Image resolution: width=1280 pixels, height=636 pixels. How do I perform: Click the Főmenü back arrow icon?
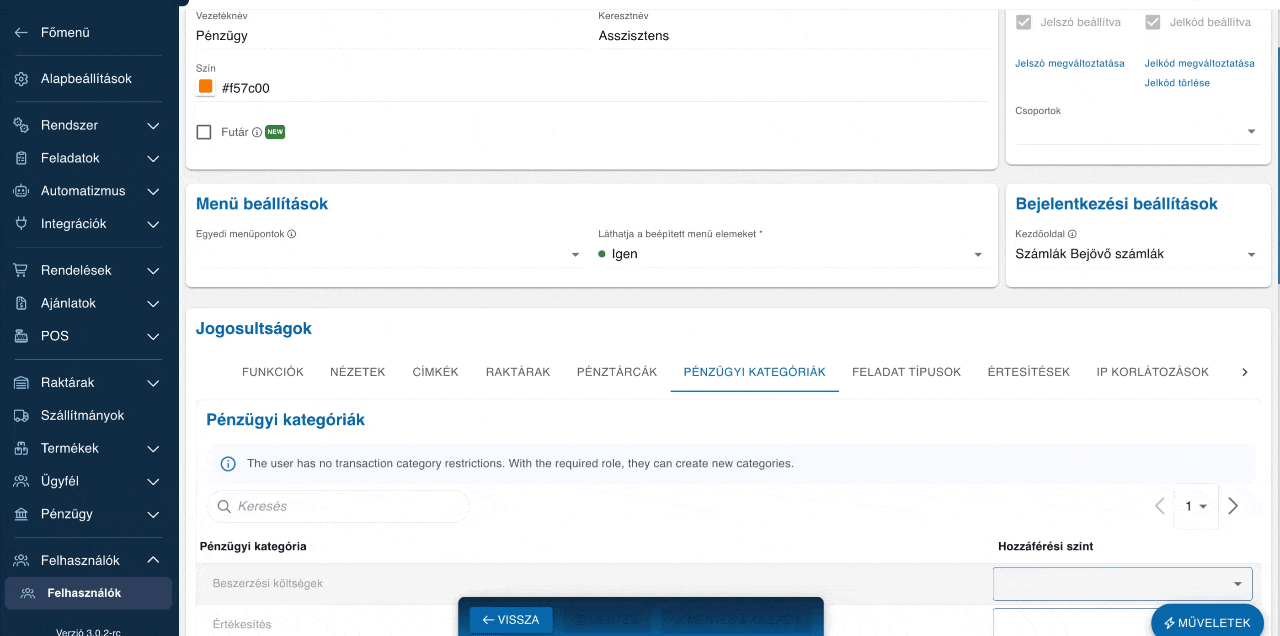21,33
